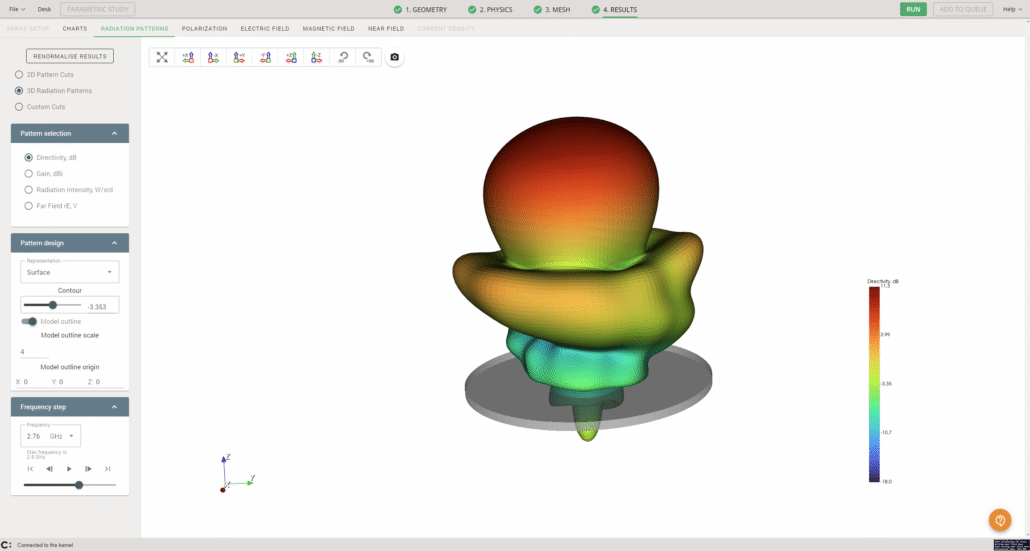This screenshot has height=551, width=1030.
Task: Open the Representation Surface dropdown
Action: tap(69, 272)
